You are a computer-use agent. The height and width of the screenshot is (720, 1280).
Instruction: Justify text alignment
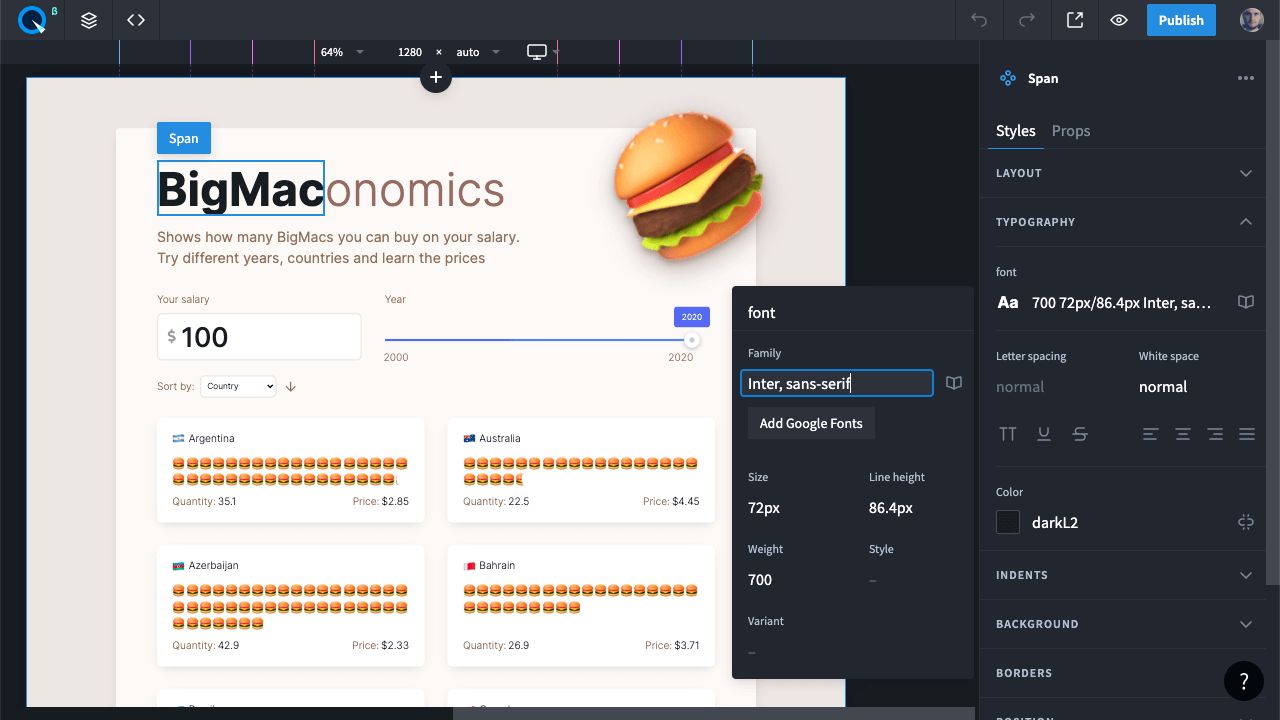pyautogui.click(x=1247, y=434)
